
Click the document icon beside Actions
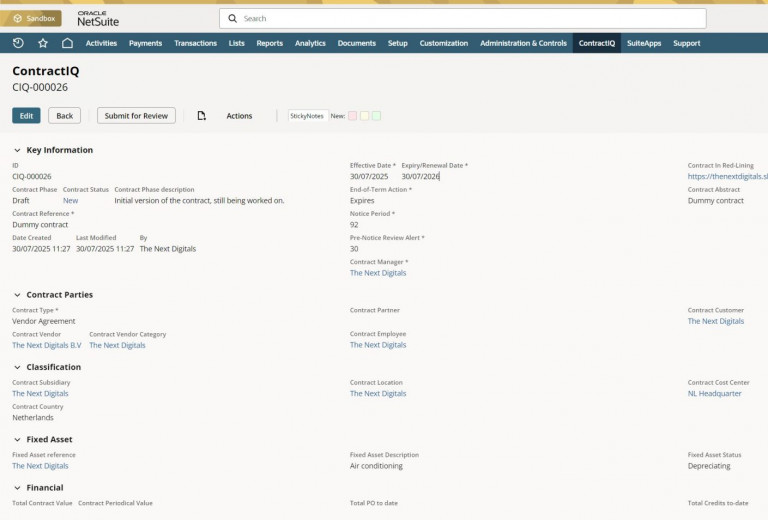tap(201, 116)
